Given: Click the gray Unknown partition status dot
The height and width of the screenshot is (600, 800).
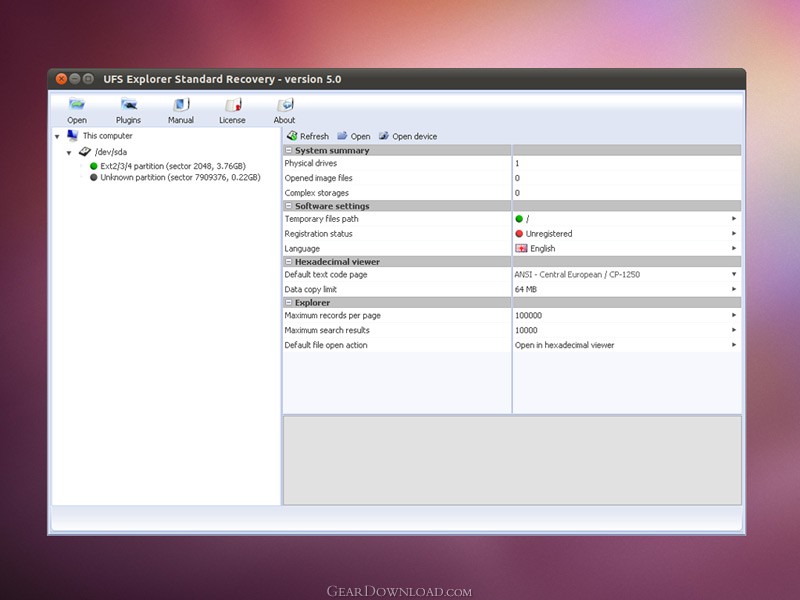Looking at the screenshot, I should click(x=93, y=178).
